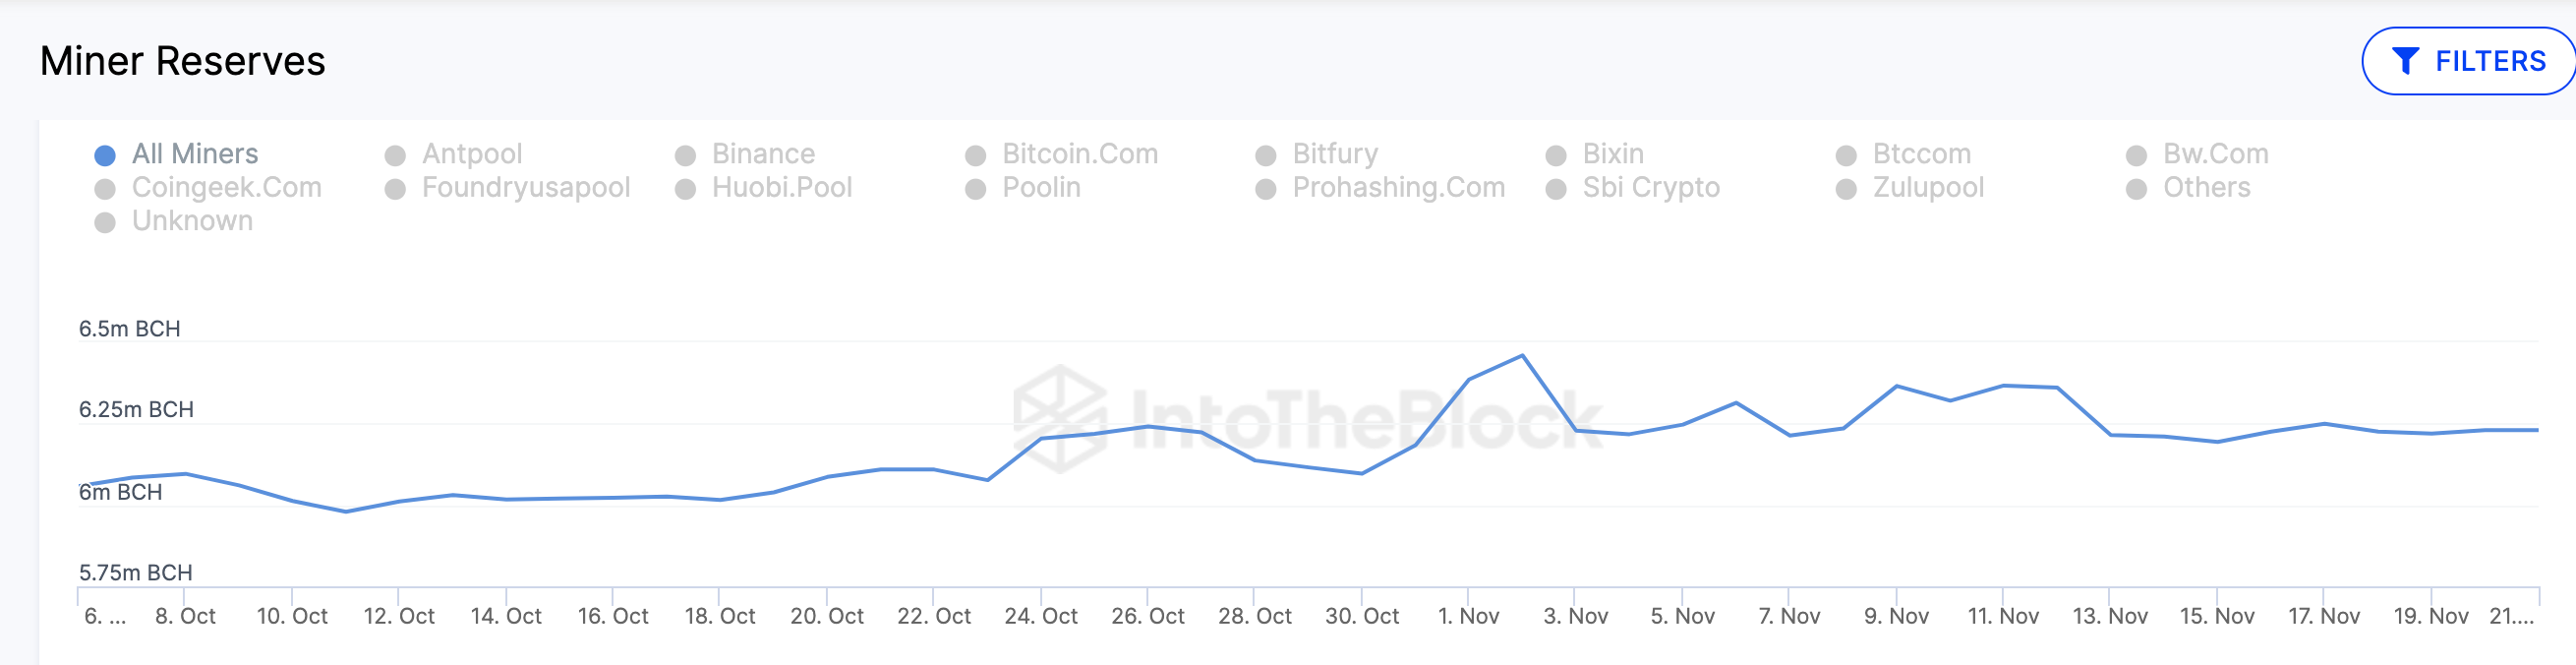Enable the Others legend item
This screenshot has height=665, width=2576.
2205,188
